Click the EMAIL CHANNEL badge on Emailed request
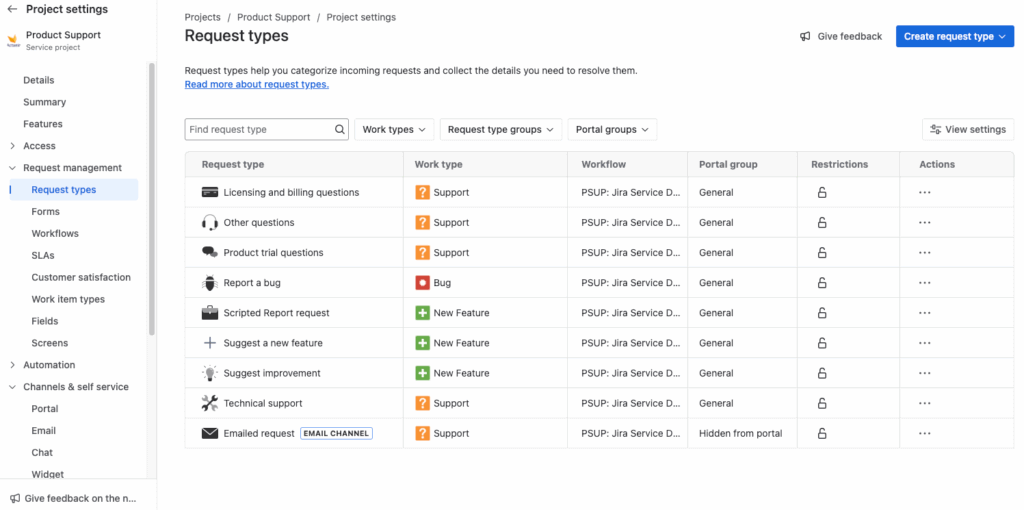The width and height of the screenshot is (1024, 510). click(336, 434)
